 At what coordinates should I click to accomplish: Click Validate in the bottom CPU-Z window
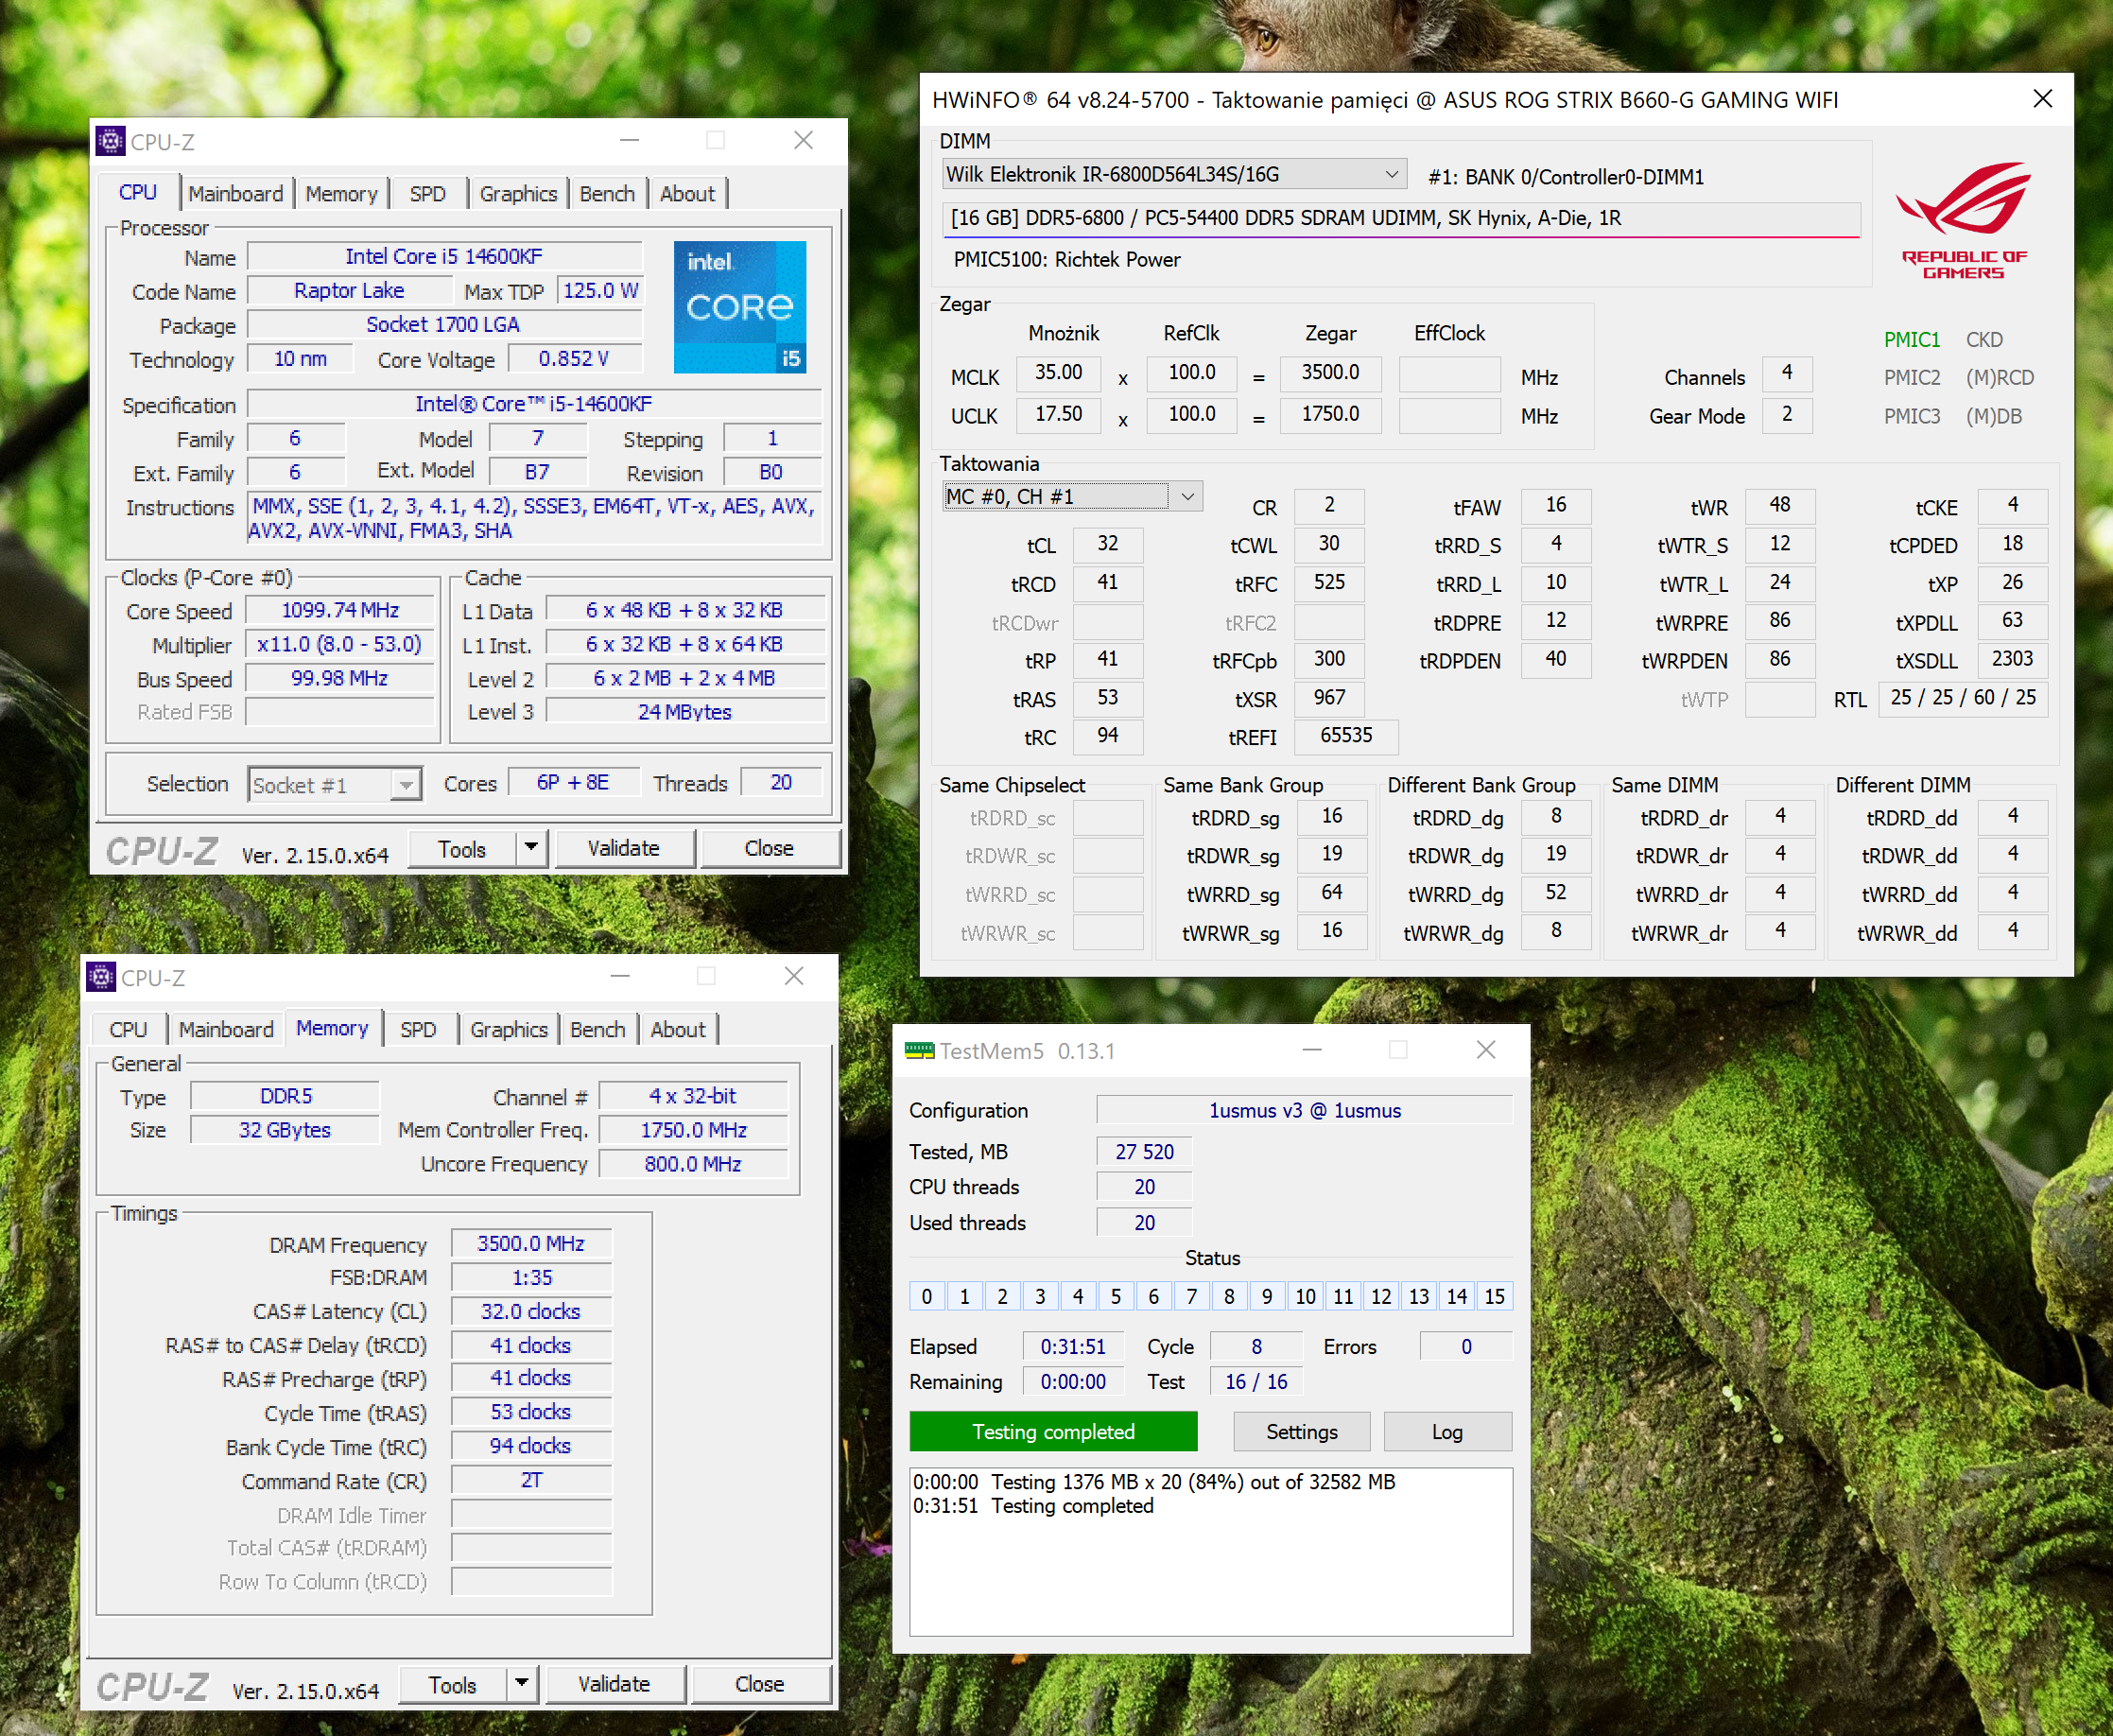pos(614,1684)
